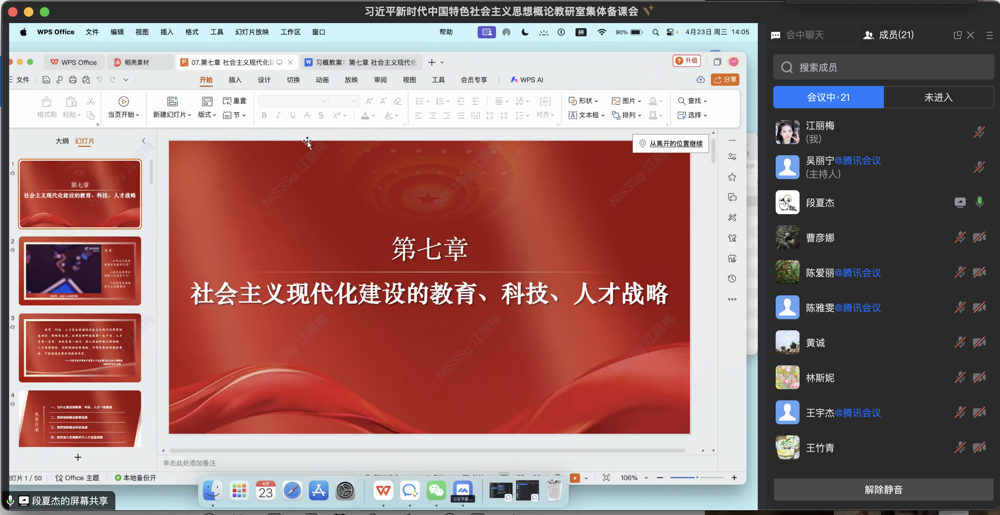Open the Text Box (文本框) dropdown
1000x515 pixels.
click(586, 115)
